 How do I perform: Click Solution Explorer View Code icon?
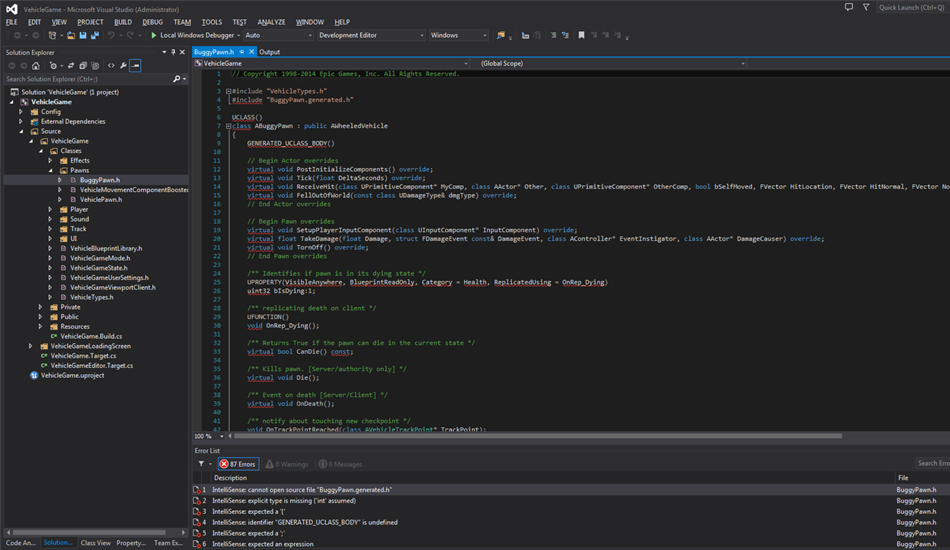(x=111, y=65)
